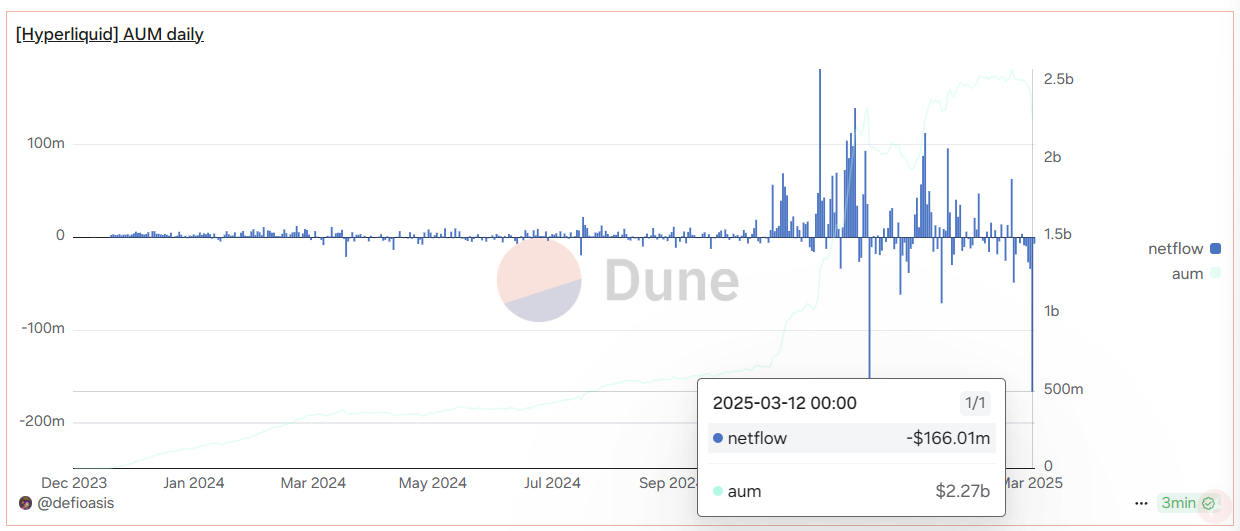Click the defioasis author avatar icon
1240x531 pixels.
tap(25, 503)
